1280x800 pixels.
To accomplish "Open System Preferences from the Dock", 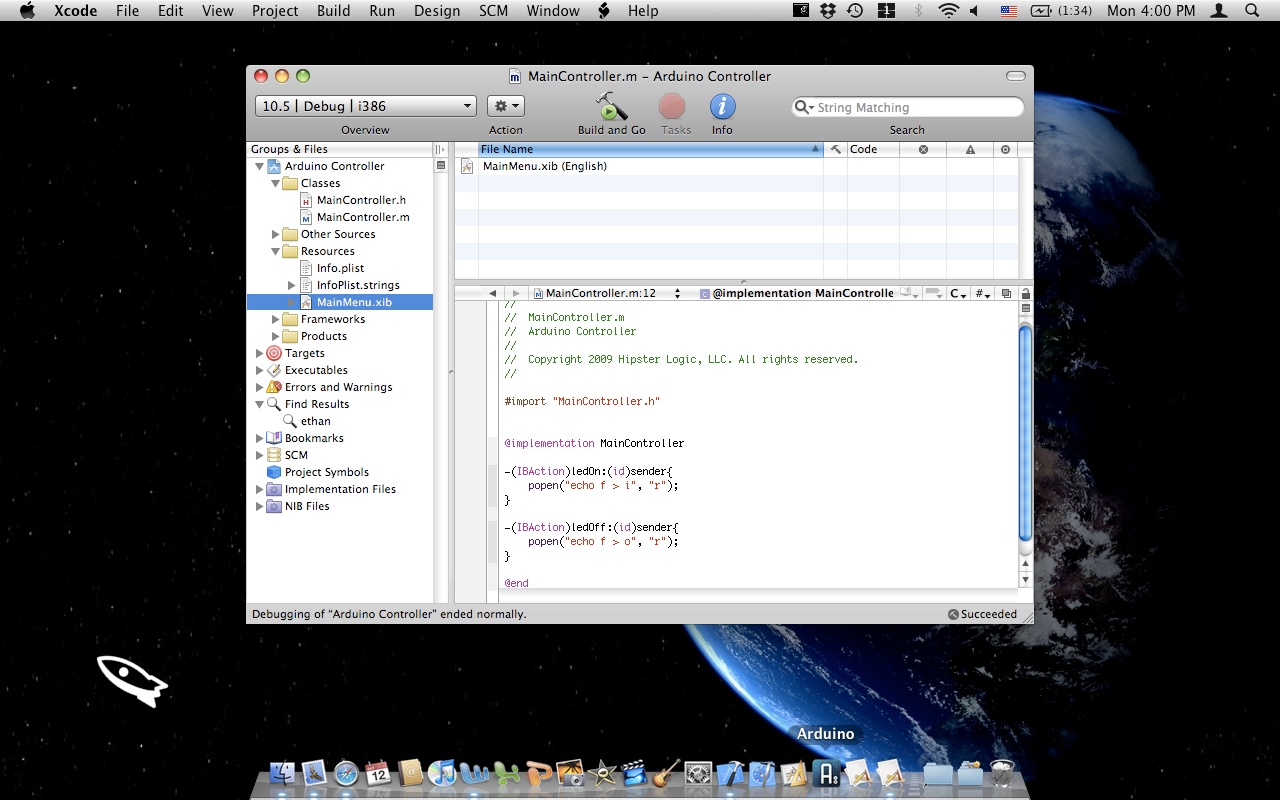I will [698, 773].
